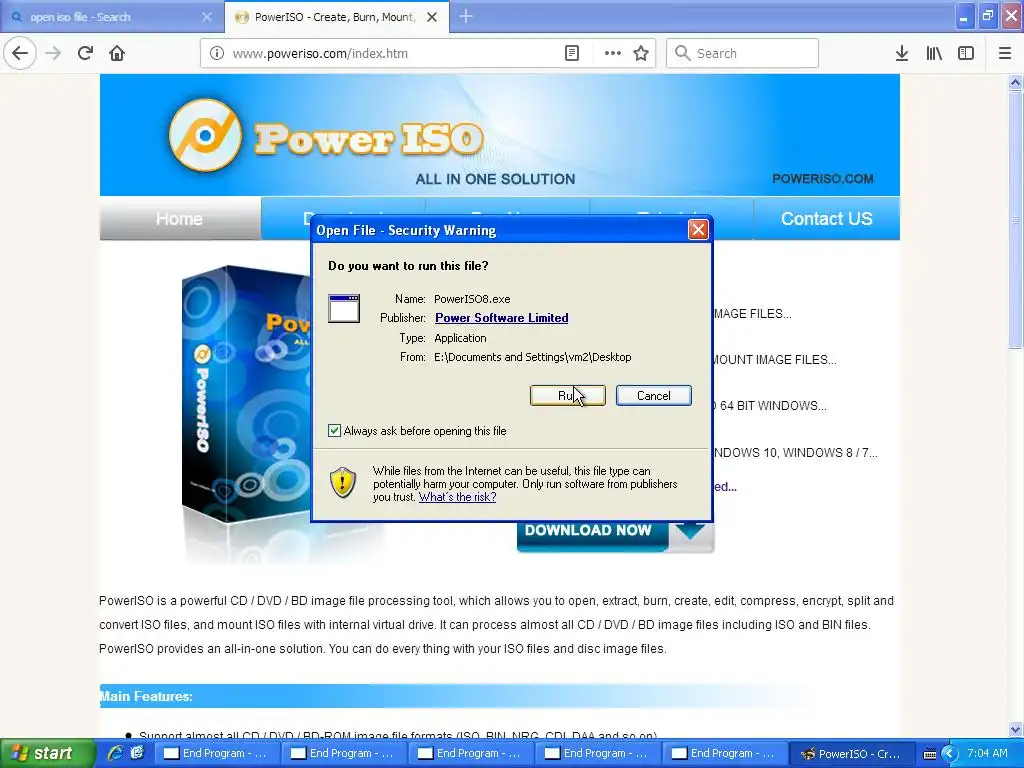1024x768 pixels.
Task: Click the application file icon in dialog
Action: click(x=344, y=308)
